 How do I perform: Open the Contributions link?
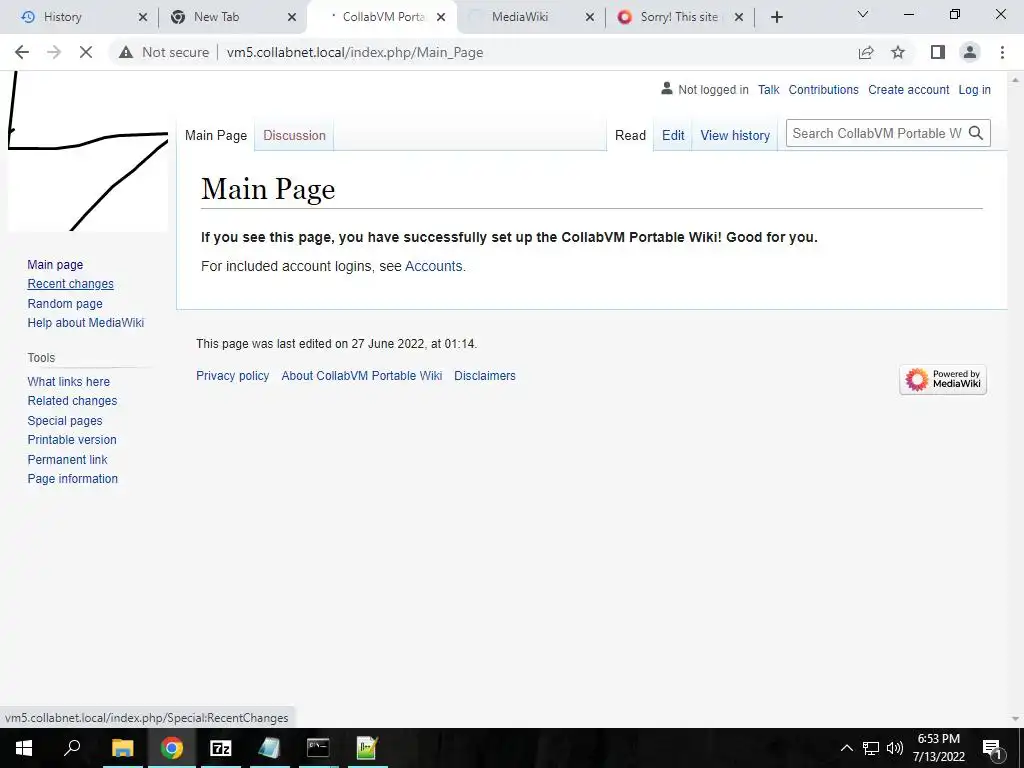click(824, 89)
